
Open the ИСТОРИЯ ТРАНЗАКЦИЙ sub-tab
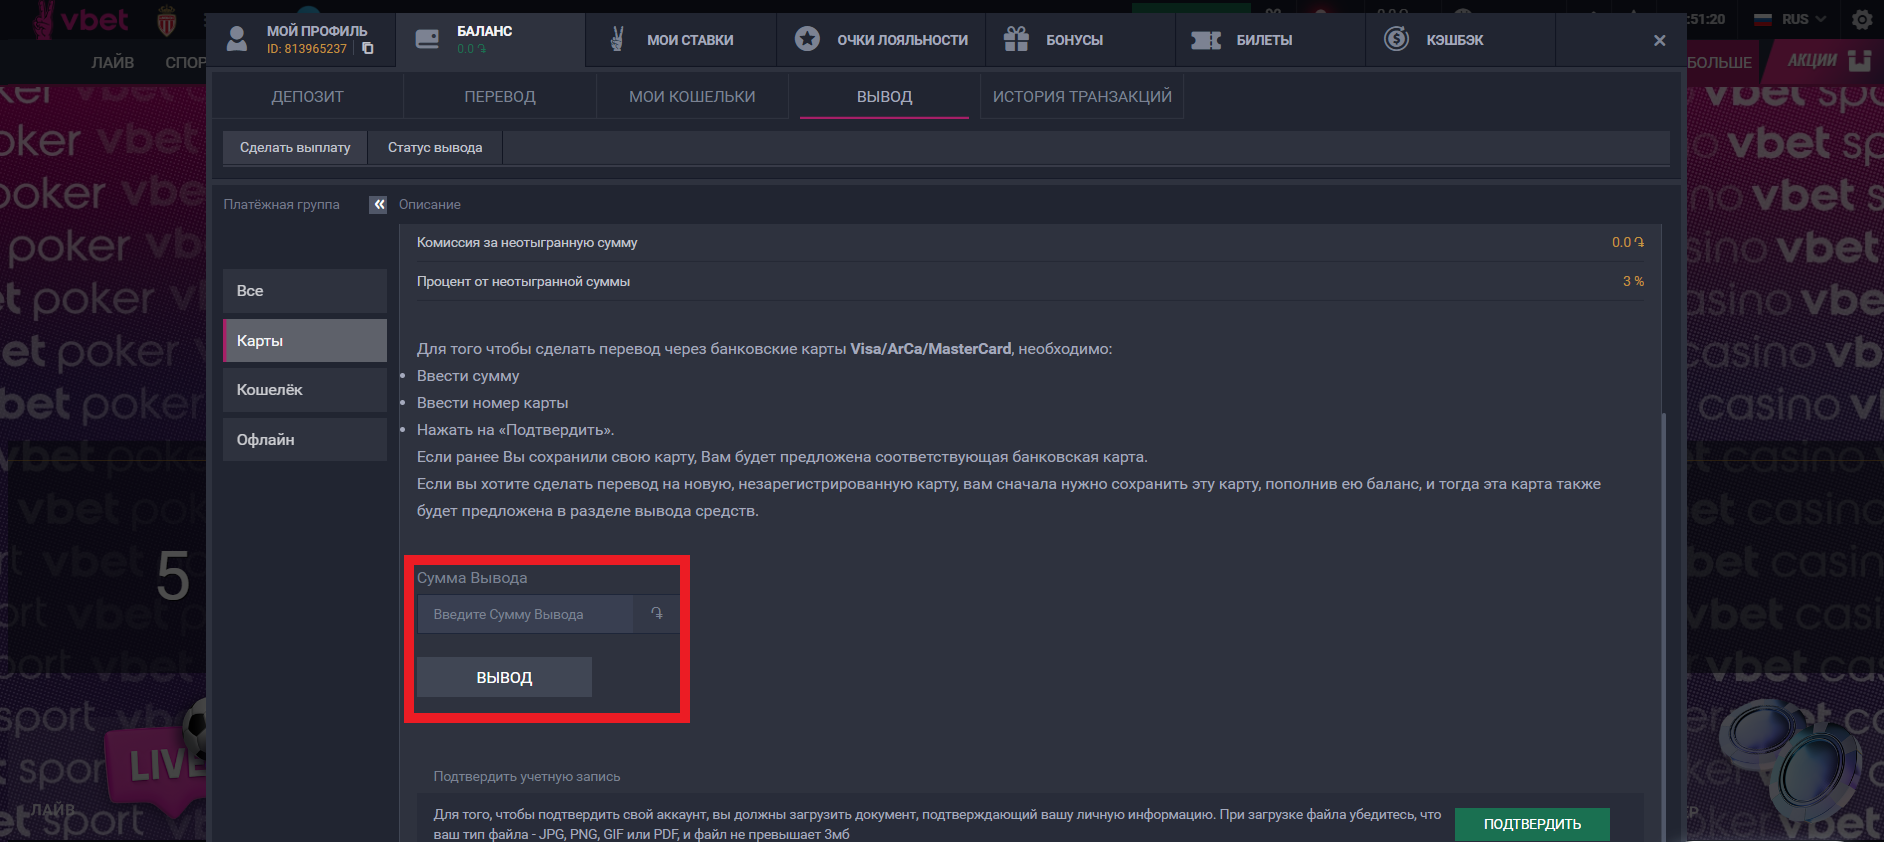(x=1082, y=96)
